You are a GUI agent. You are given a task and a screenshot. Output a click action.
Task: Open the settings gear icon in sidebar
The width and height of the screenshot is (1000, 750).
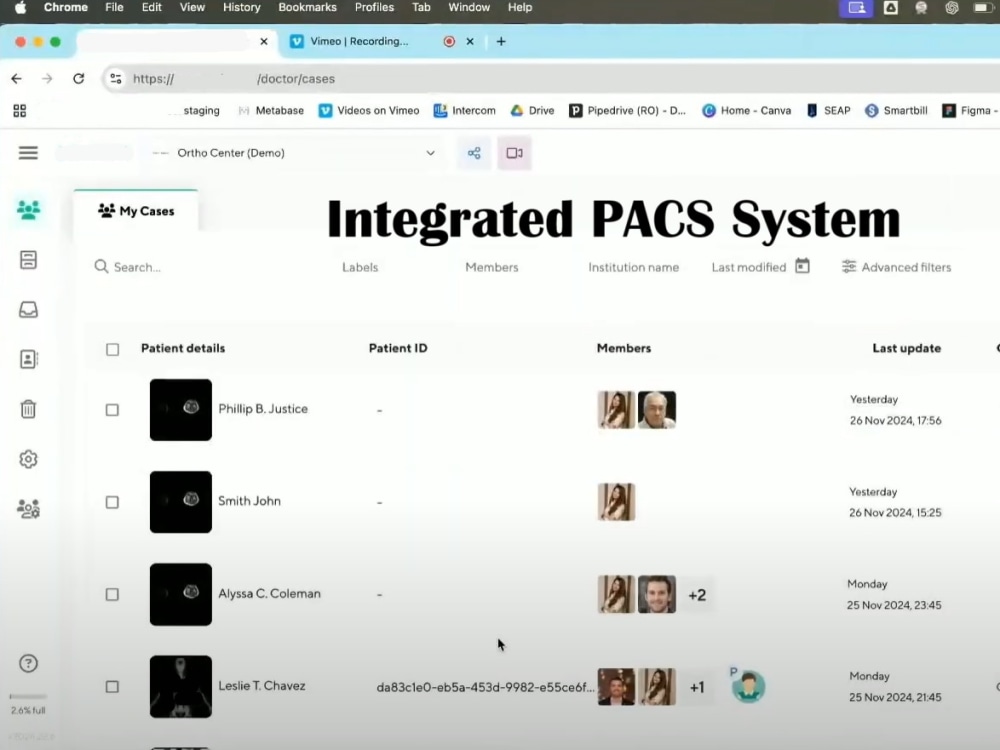(28, 459)
